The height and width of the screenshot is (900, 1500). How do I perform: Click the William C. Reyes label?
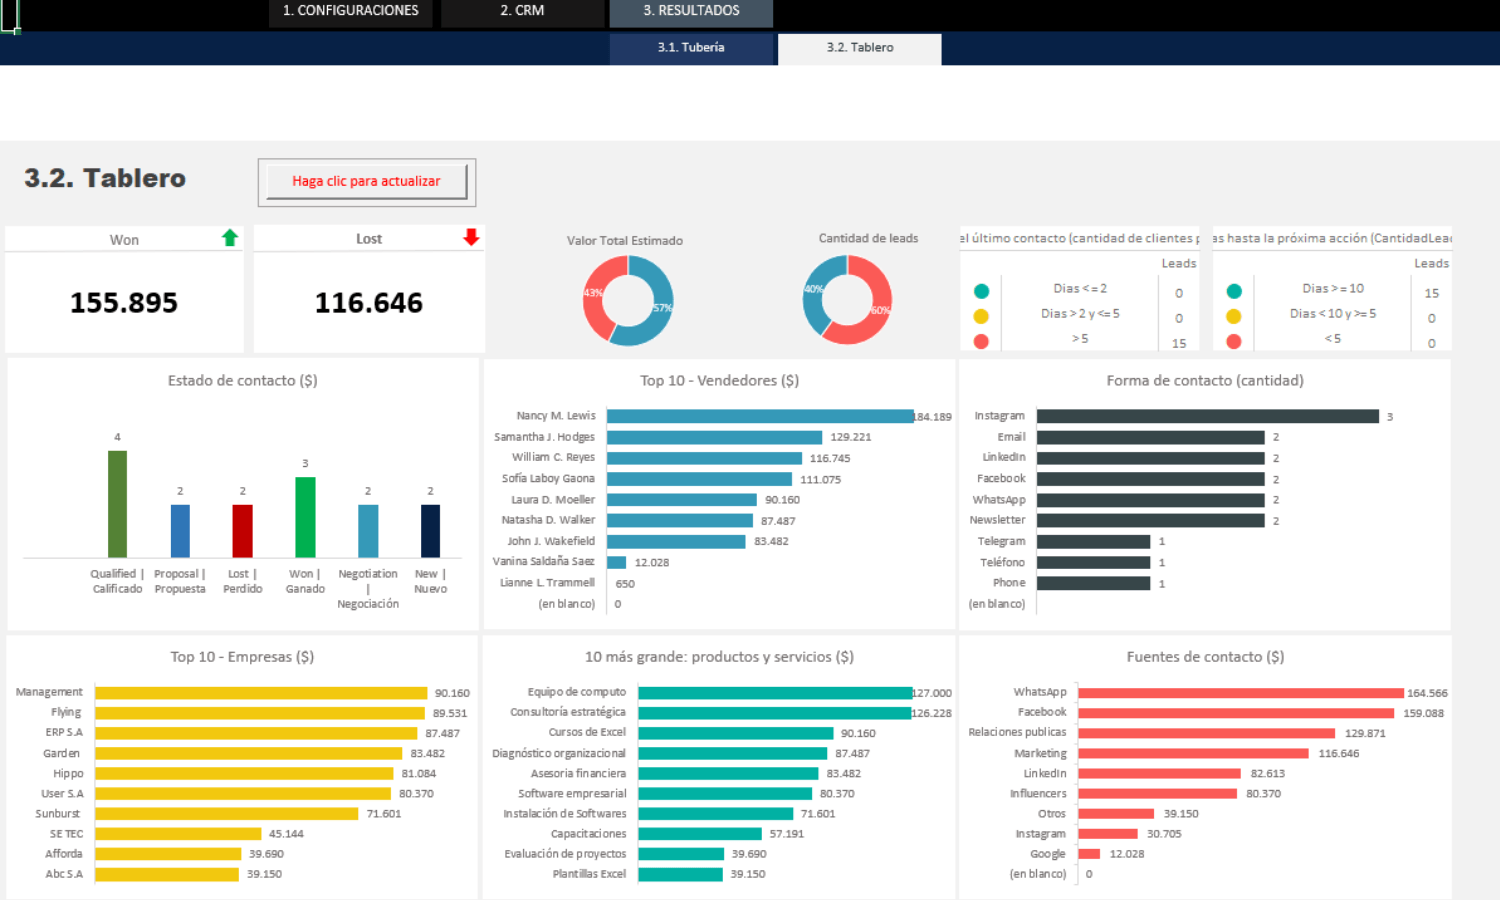(553, 457)
